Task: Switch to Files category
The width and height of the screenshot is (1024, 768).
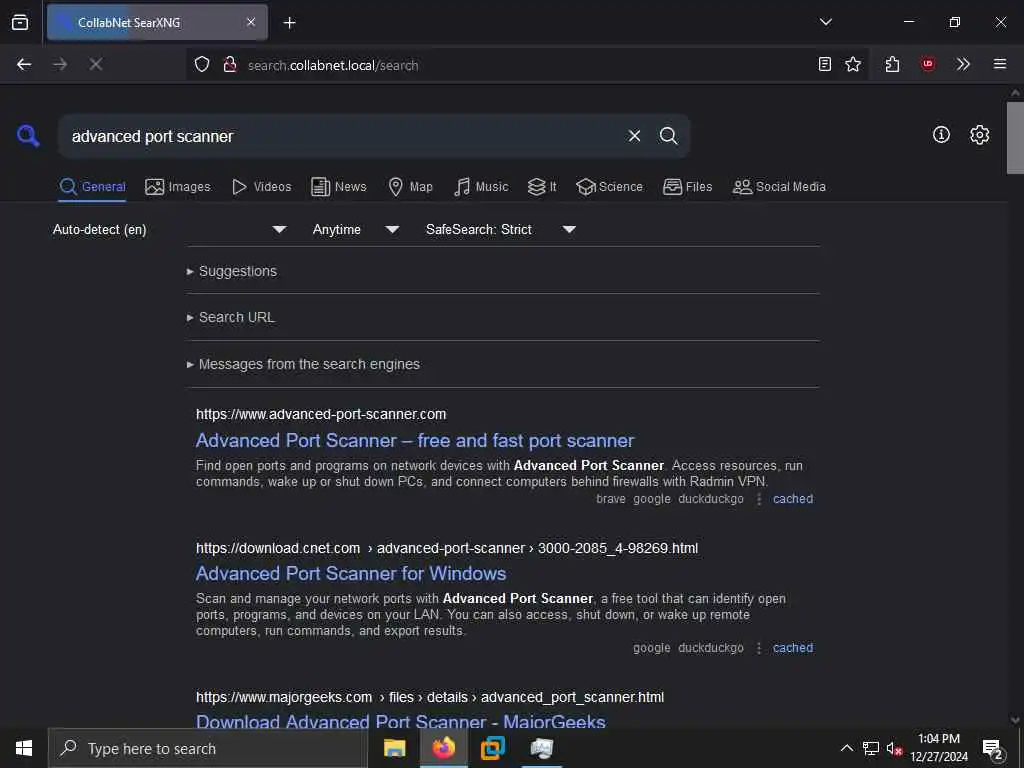Action: [x=687, y=187]
